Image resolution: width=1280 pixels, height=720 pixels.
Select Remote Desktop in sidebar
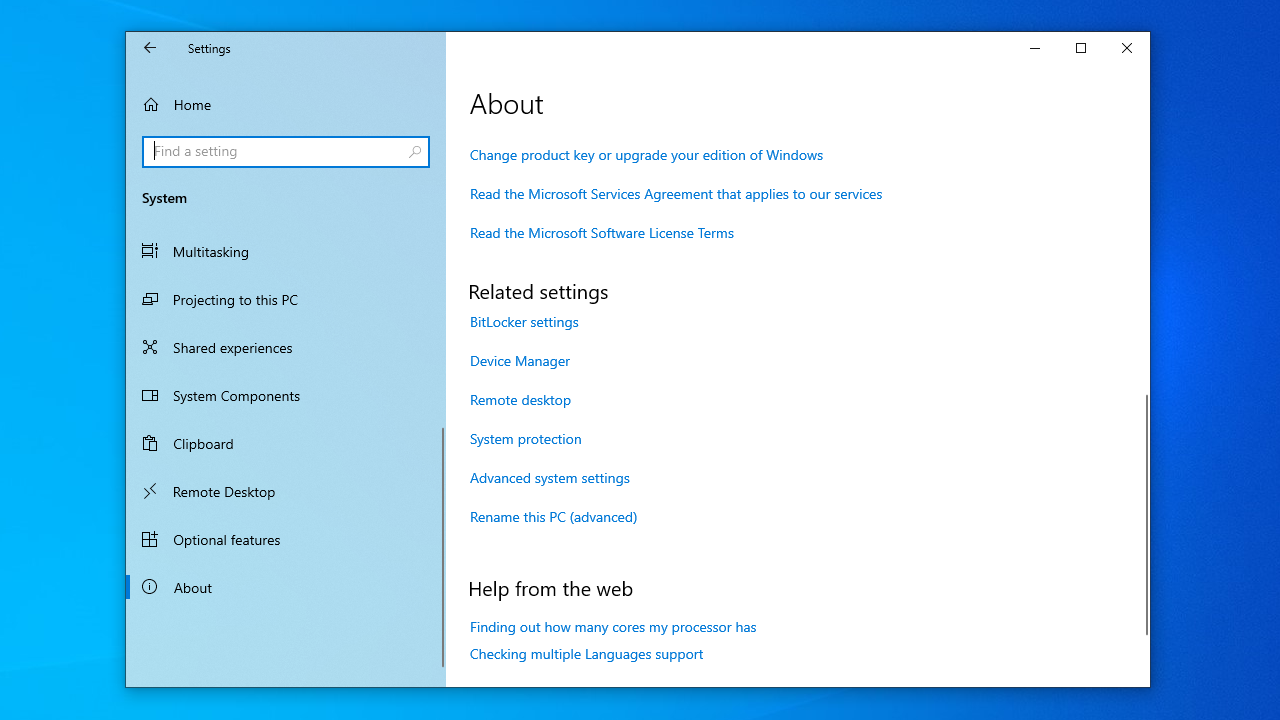[x=284, y=492]
